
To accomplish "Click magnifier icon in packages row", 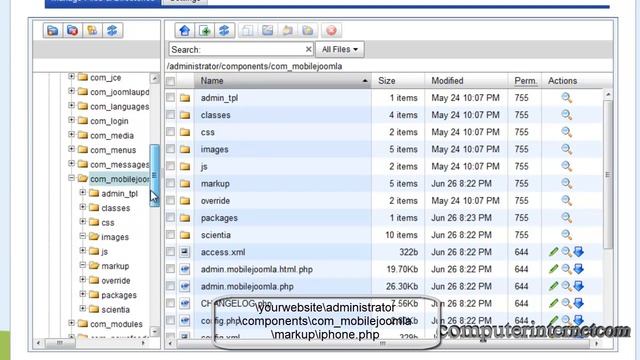I will (x=566, y=218).
